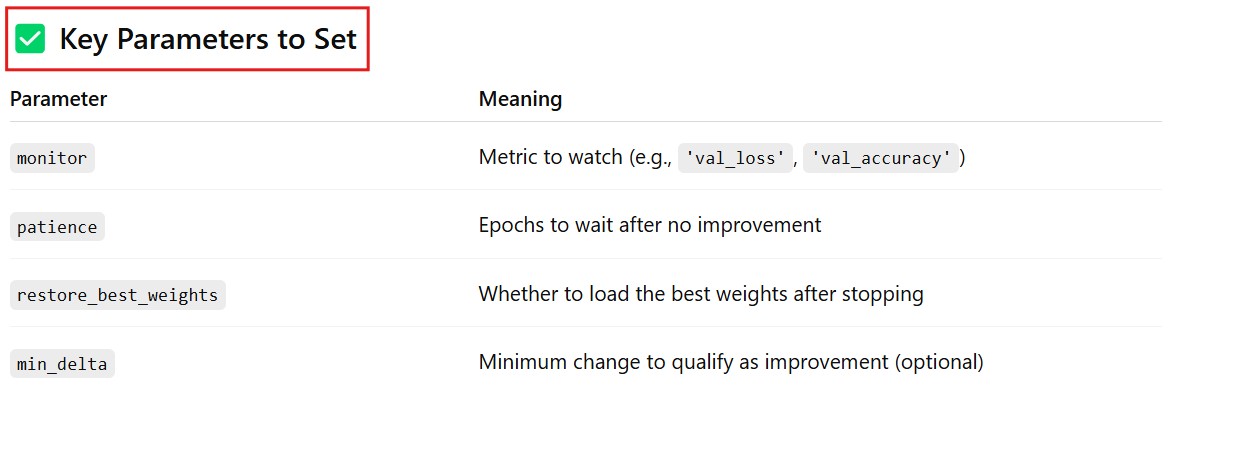Click the "Key Parameters to Set" heading
1256x459 pixels.
[208, 40]
